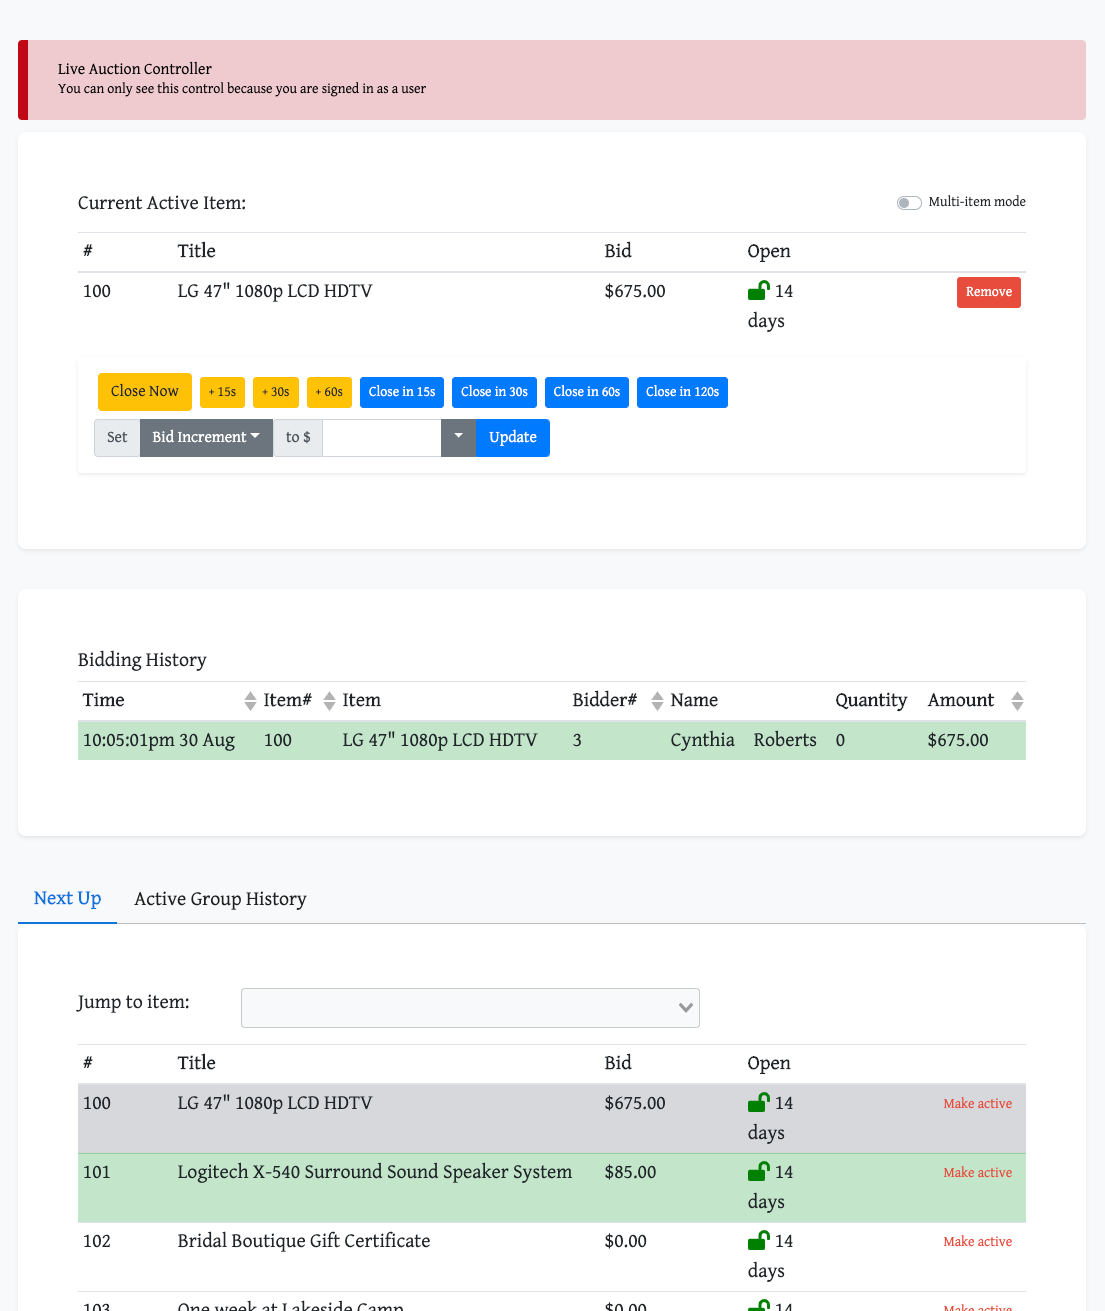Click '10:05:01pm 30 Aug' time cell
Image resolution: width=1105 pixels, height=1311 pixels.
(159, 740)
